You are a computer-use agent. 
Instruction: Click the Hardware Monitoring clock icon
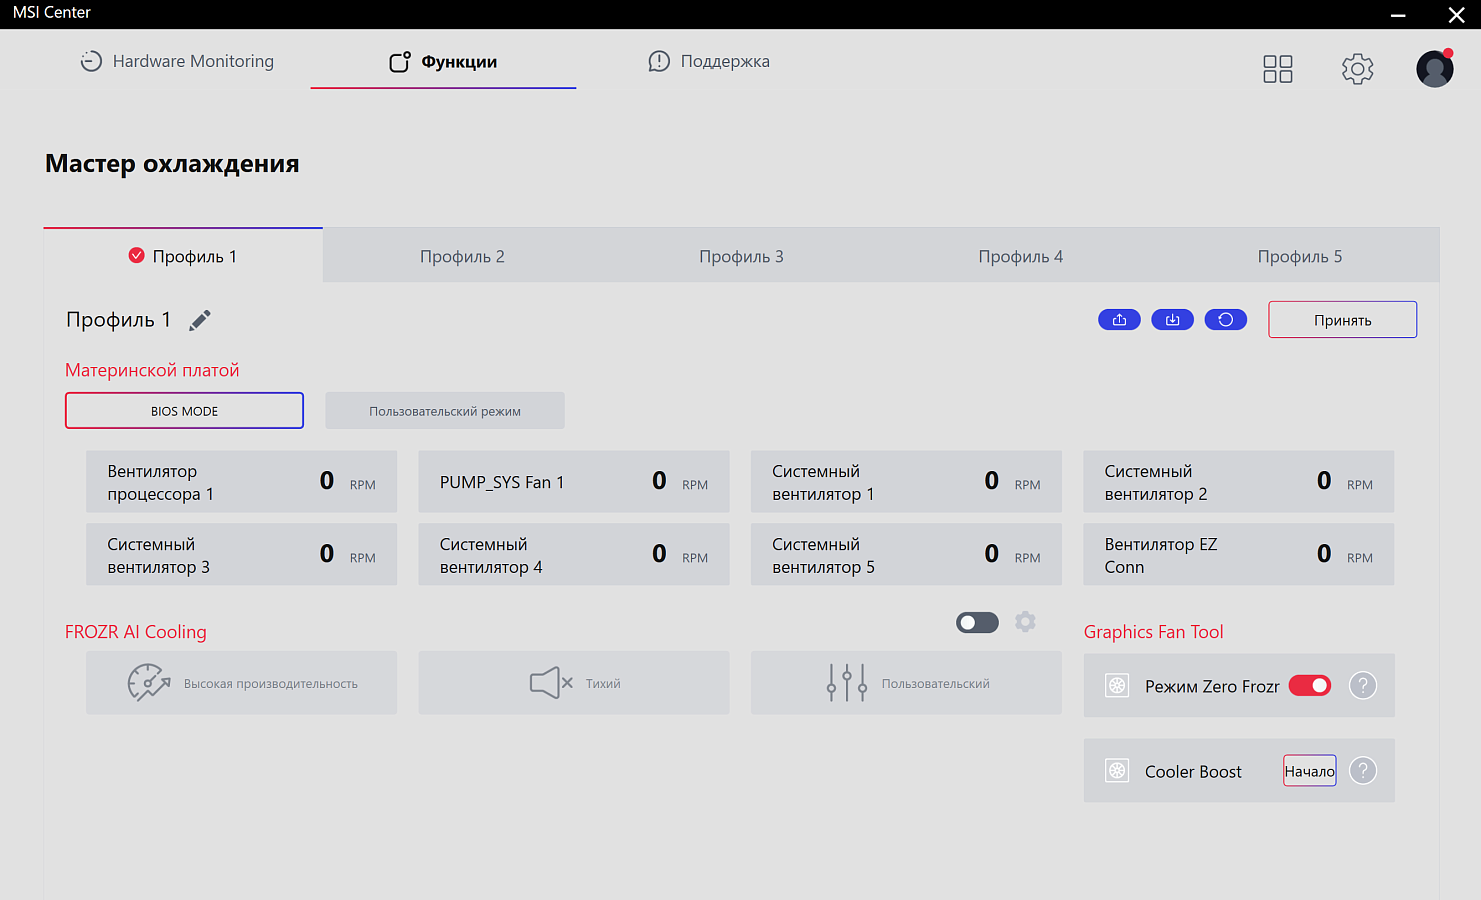click(x=91, y=61)
